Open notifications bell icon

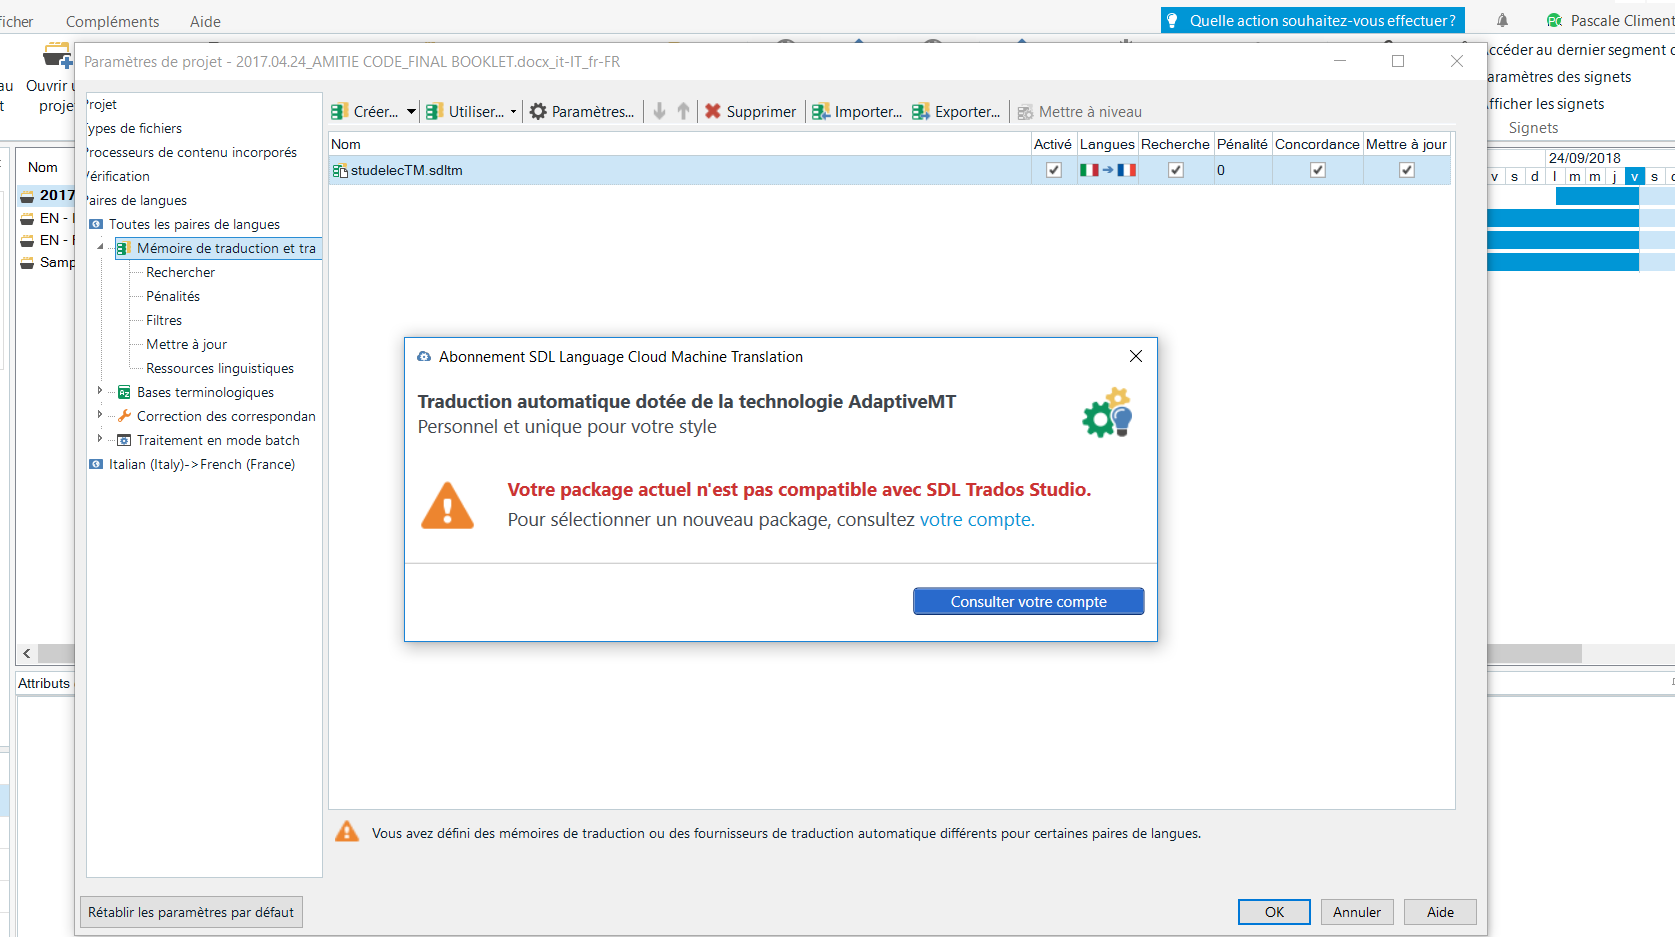(1502, 20)
